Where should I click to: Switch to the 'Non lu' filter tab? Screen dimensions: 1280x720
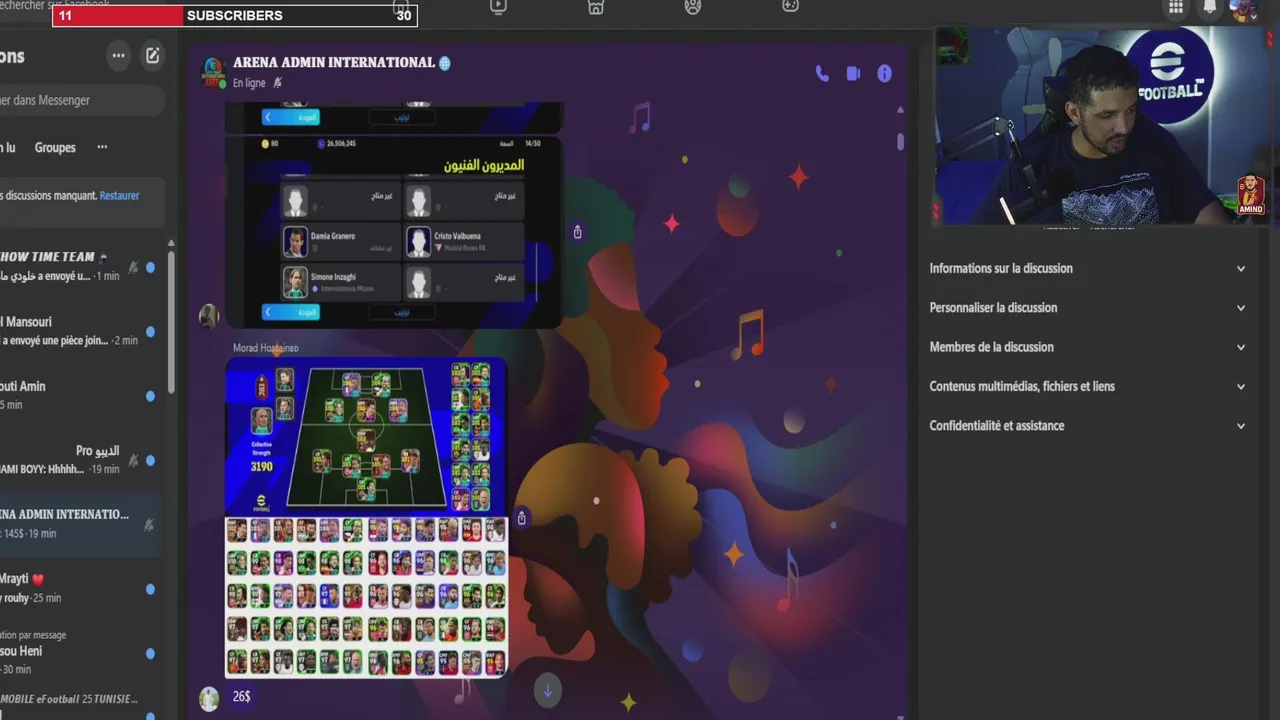[x=8, y=147]
